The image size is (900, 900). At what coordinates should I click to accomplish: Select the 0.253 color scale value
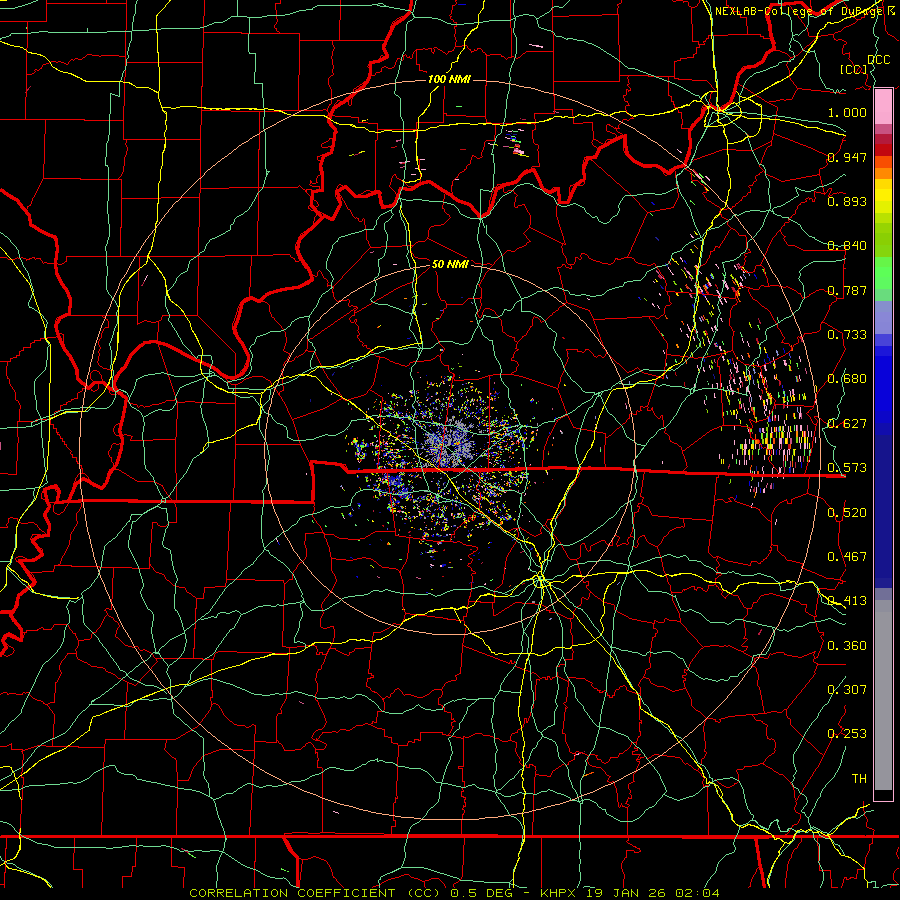(847, 734)
